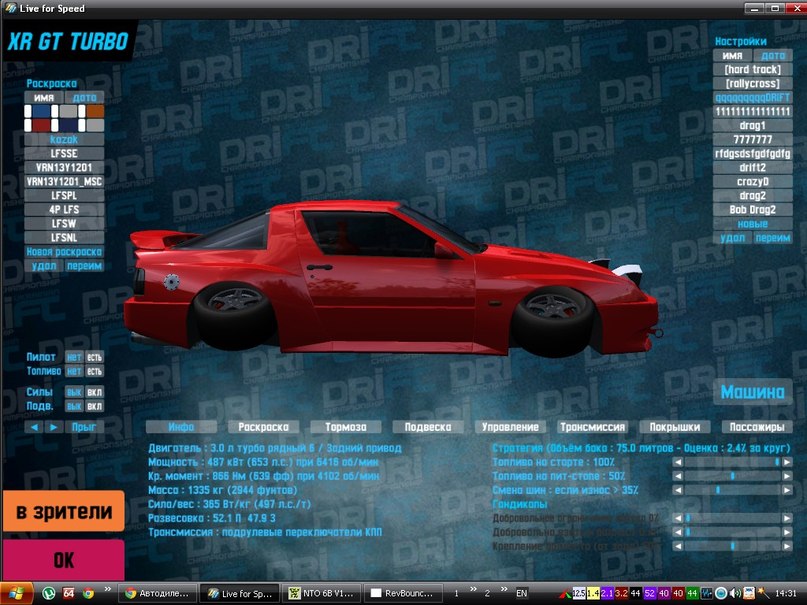
Task: Set Пилот to есть
Action: point(94,357)
